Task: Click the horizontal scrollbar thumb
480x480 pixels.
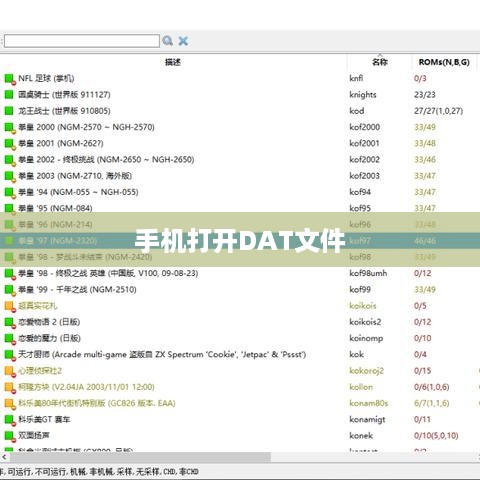Action: (140, 457)
